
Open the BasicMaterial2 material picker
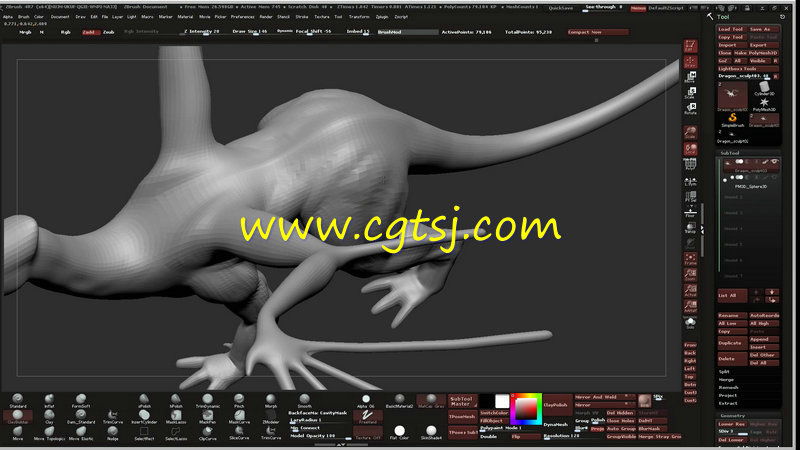[399, 401]
